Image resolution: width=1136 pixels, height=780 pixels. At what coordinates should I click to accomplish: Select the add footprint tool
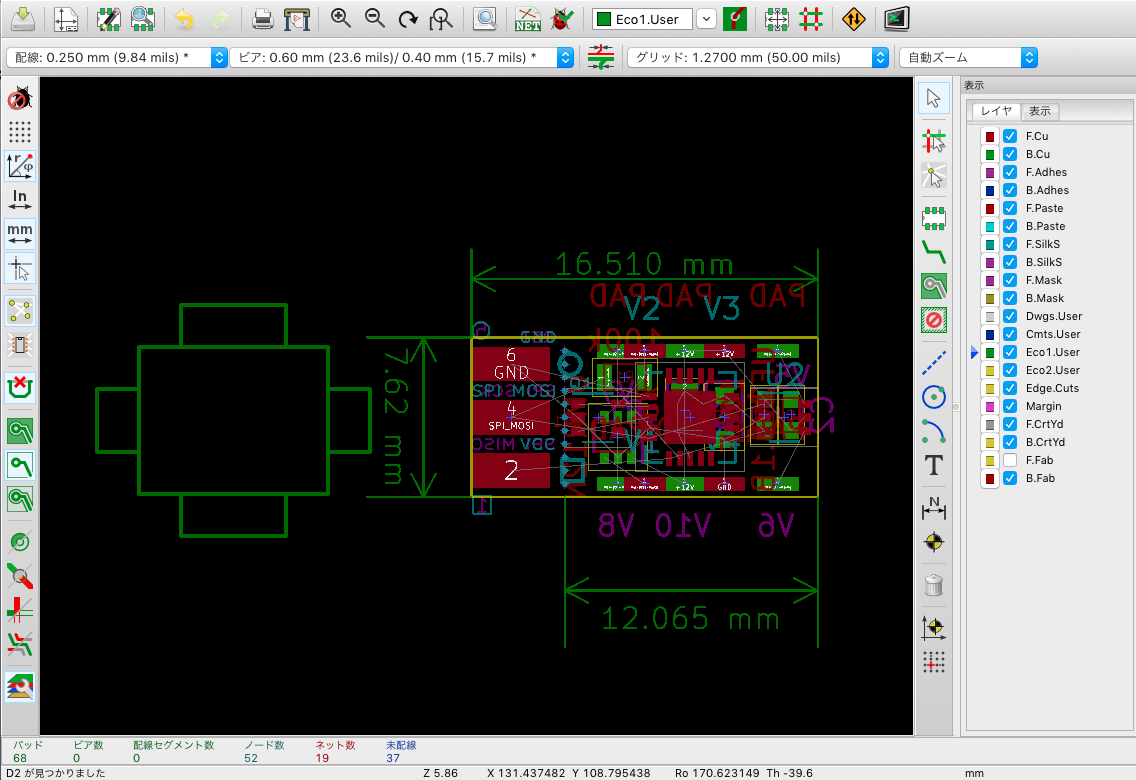click(x=934, y=217)
